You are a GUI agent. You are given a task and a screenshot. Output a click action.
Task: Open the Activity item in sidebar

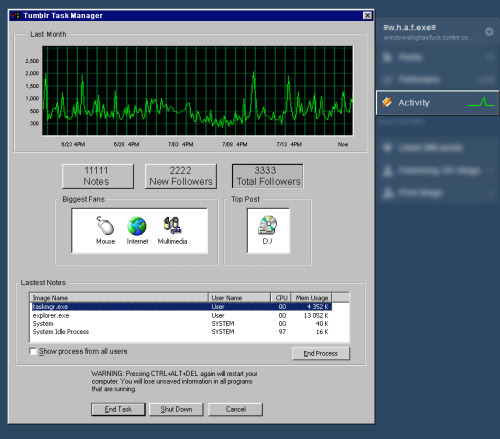(x=437, y=103)
